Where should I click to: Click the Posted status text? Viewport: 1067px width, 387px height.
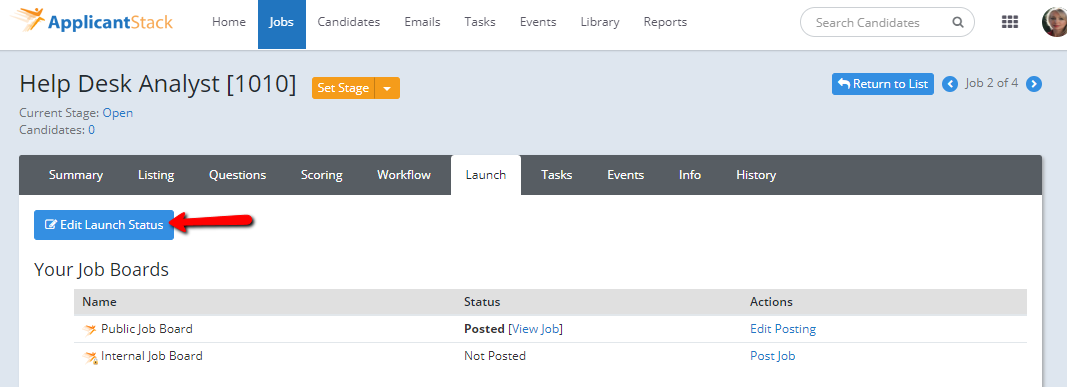pyautogui.click(x=484, y=329)
